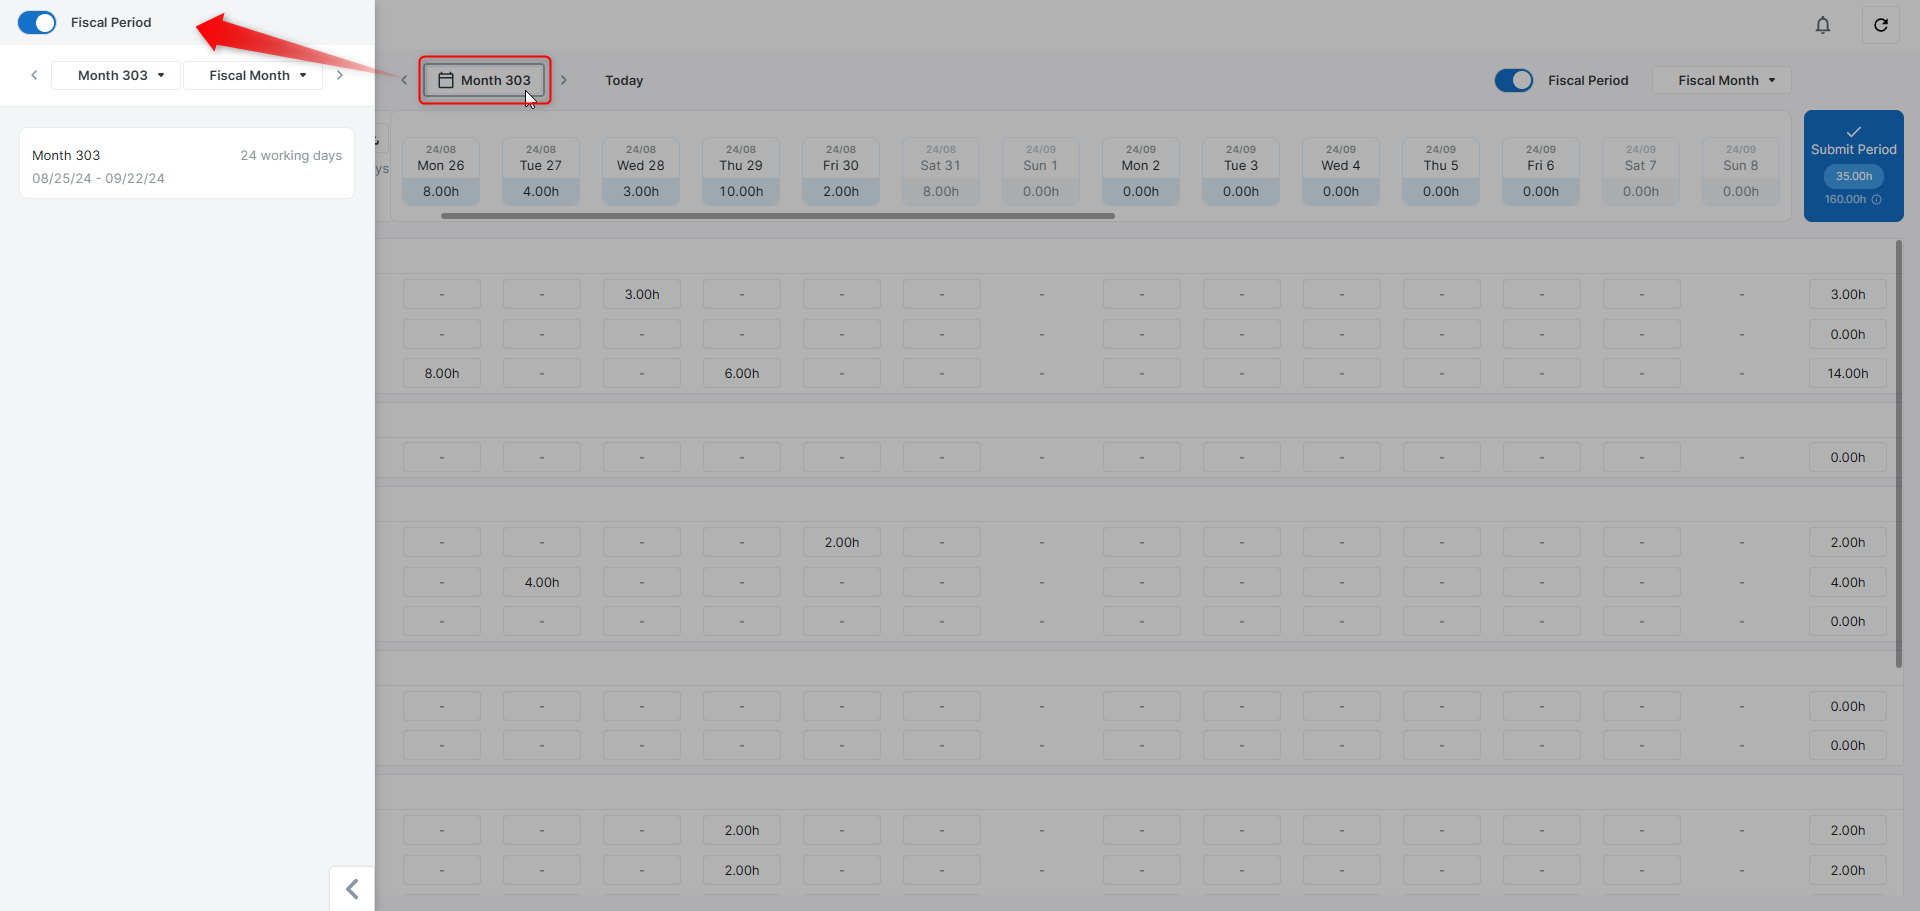Click the notification bell icon
The height and width of the screenshot is (911, 1920).
tap(1822, 25)
